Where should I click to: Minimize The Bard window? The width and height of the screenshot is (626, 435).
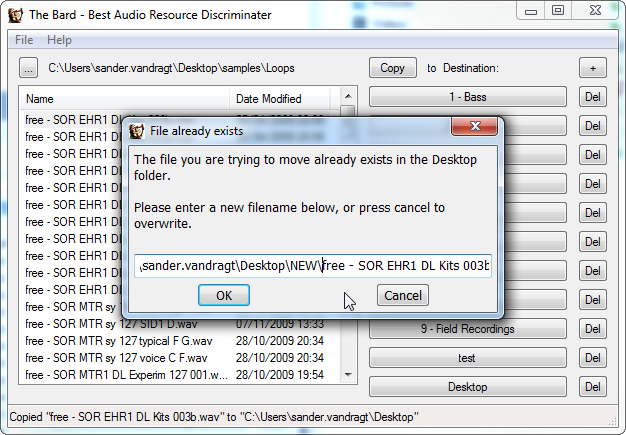click(531, 10)
